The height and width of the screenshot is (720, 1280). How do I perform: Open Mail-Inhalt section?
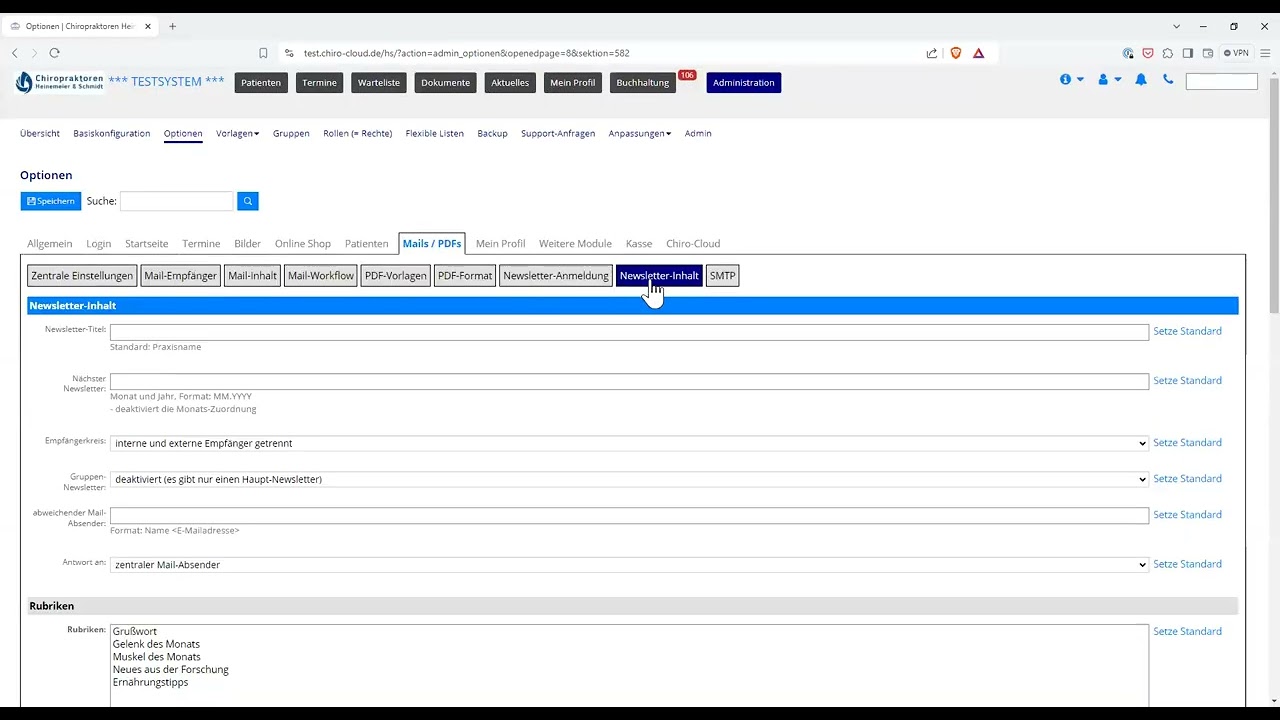point(252,276)
